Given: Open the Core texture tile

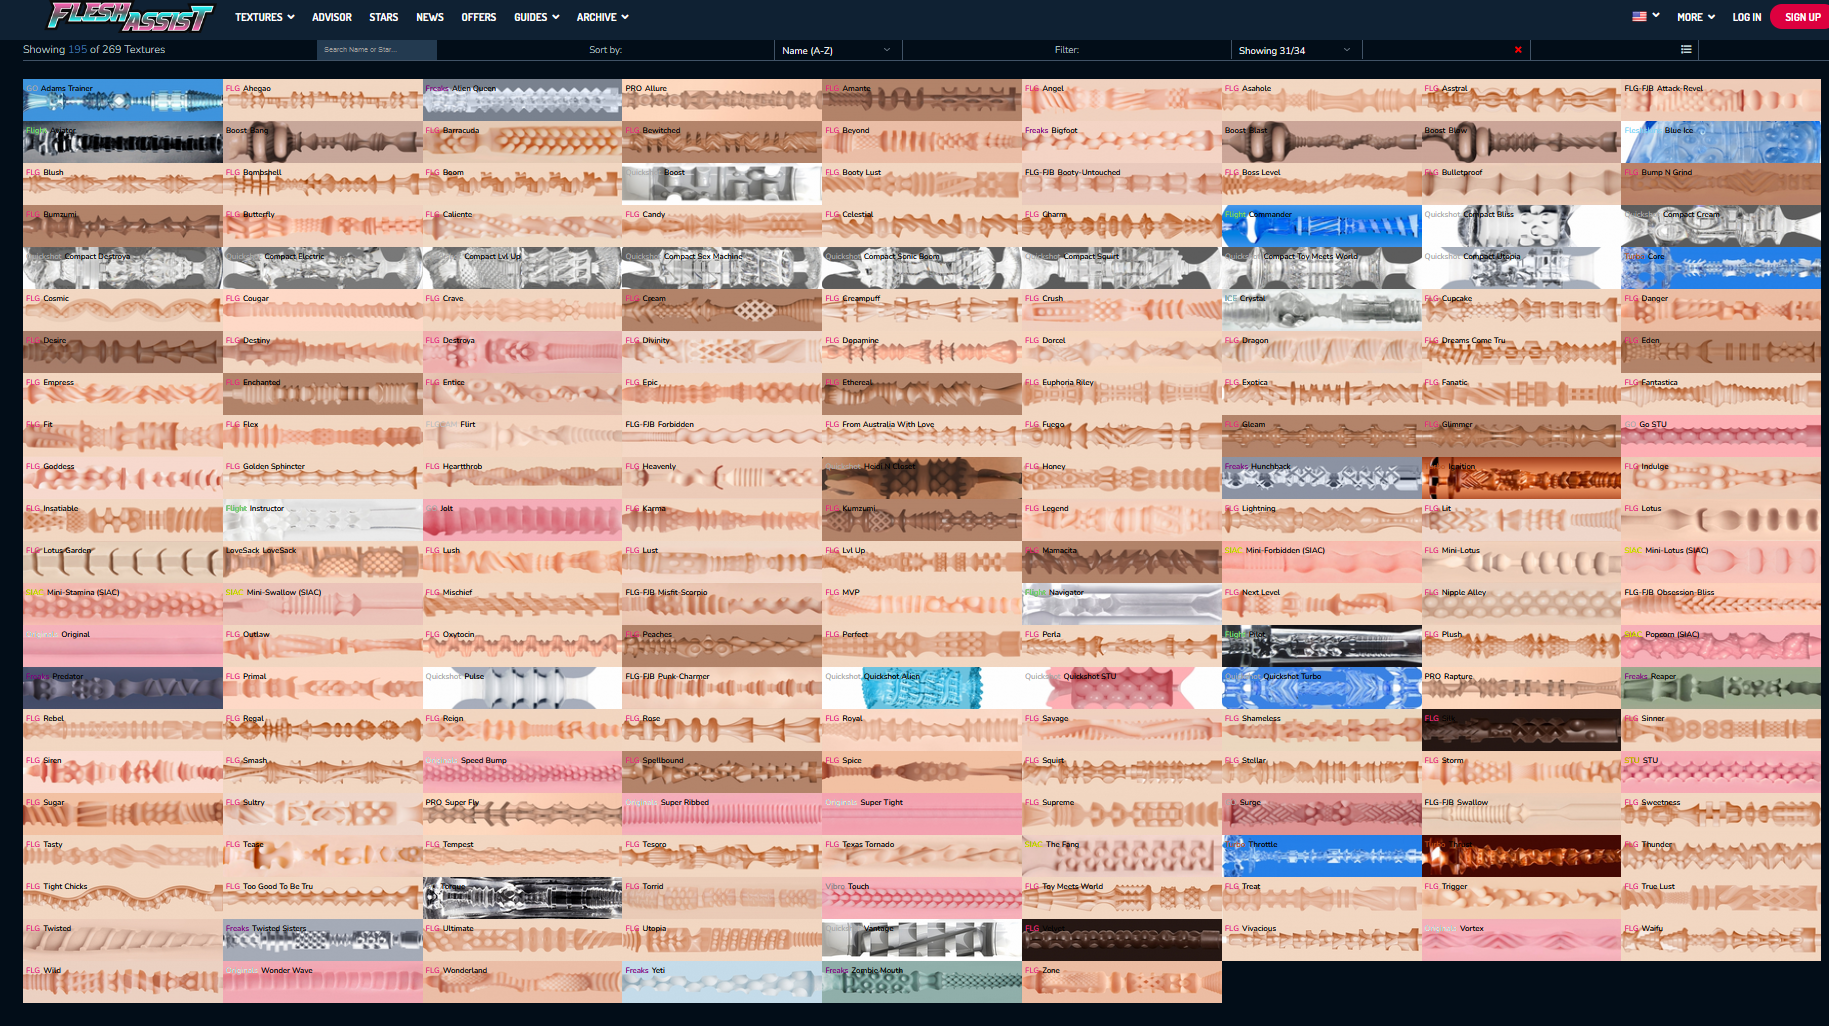Looking at the screenshot, I should point(1721,268).
